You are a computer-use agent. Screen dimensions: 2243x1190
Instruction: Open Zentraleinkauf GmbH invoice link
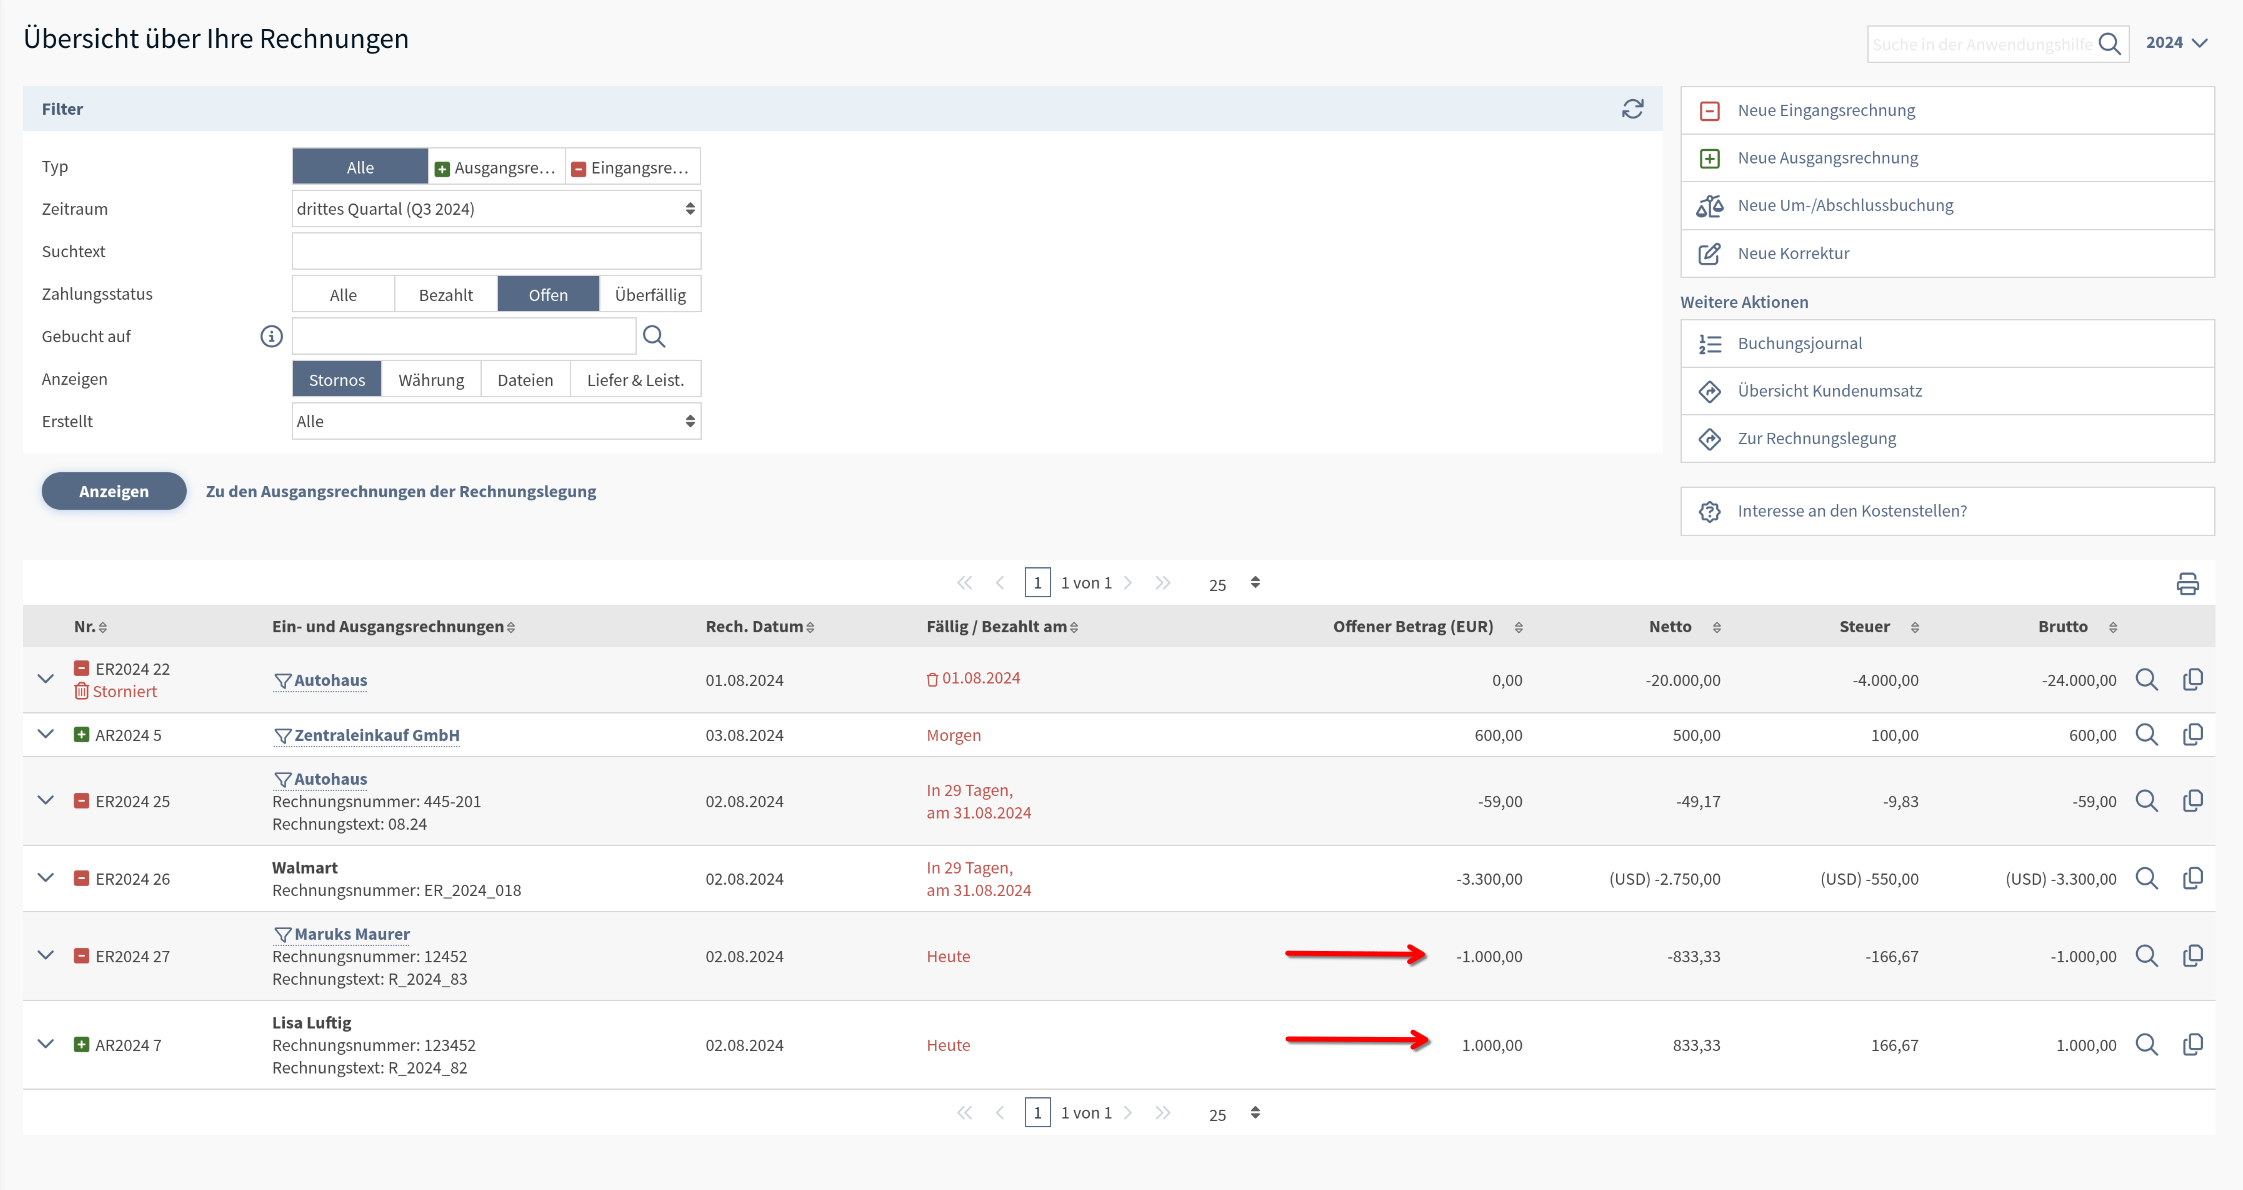click(x=376, y=735)
